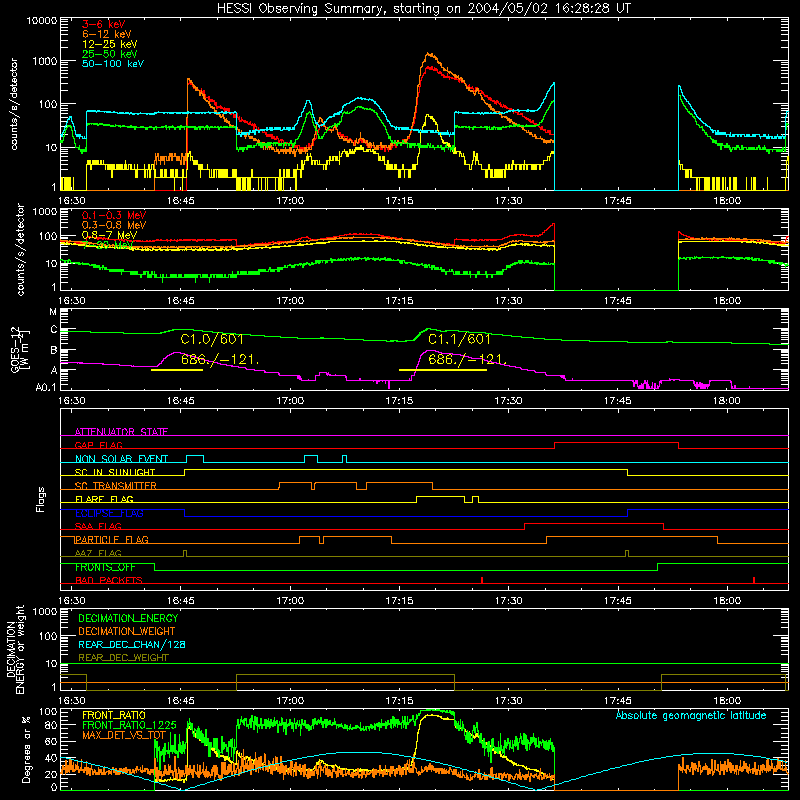Click the 0.3-0.8 MeV legend entry

click(114, 225)
